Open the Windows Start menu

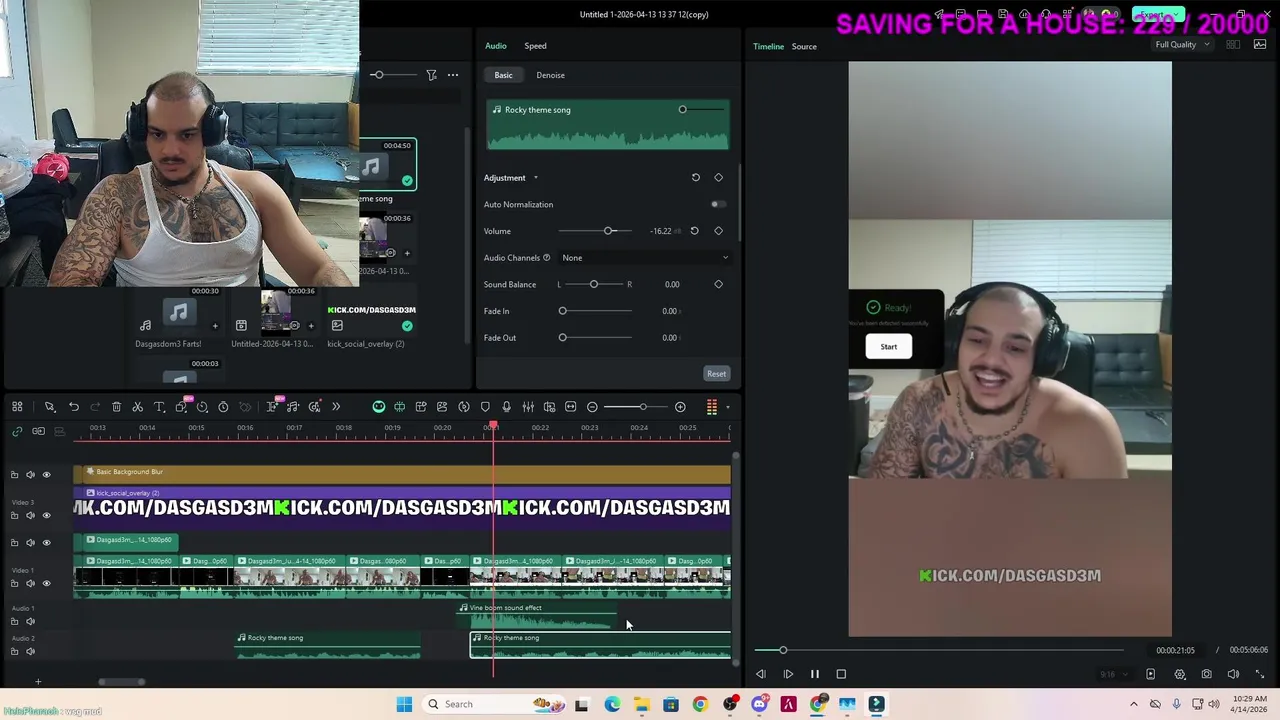(x=404, y=704)
